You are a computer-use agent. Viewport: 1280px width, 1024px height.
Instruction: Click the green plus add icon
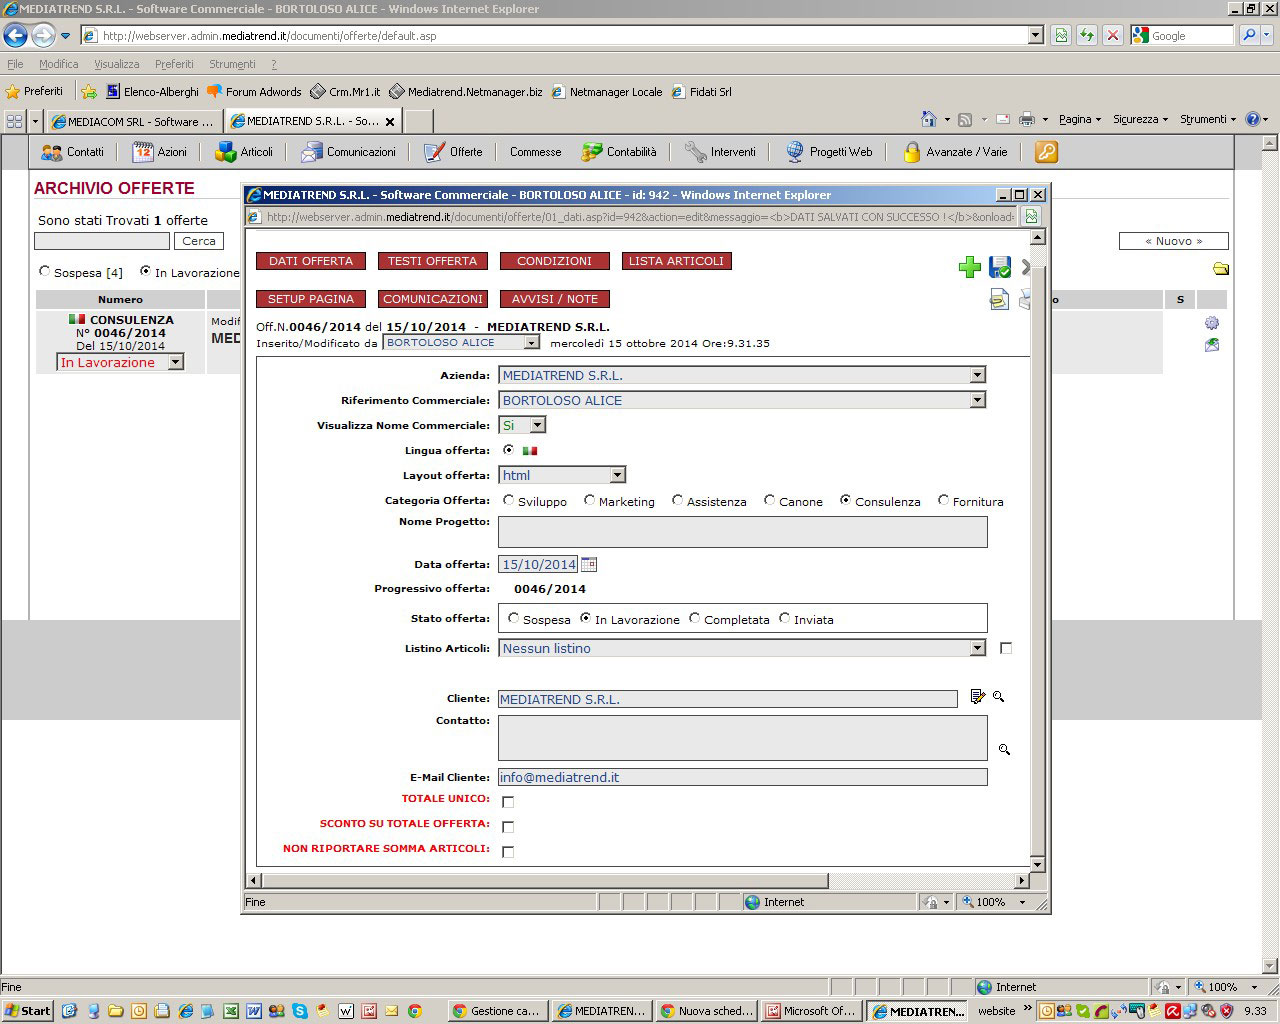[969, 267]
